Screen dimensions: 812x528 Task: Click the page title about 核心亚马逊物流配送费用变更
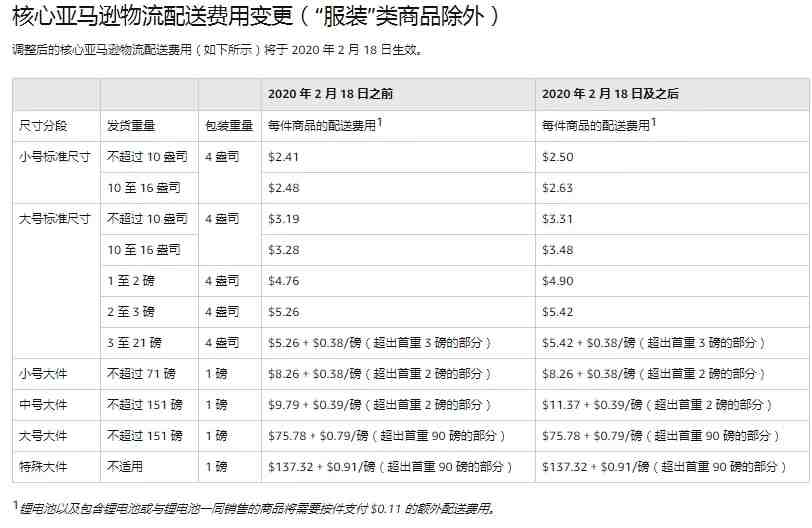(x=255, y=16)
